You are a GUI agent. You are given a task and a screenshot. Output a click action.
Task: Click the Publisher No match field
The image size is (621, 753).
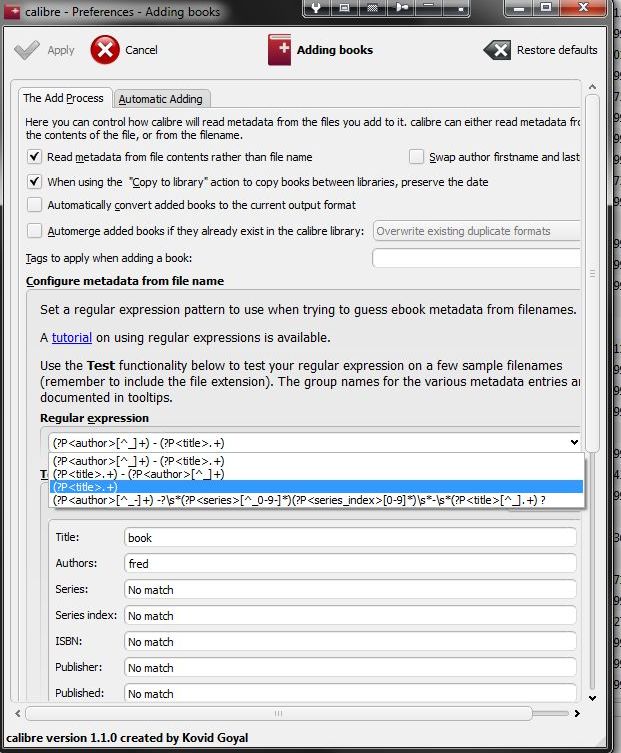350,667
